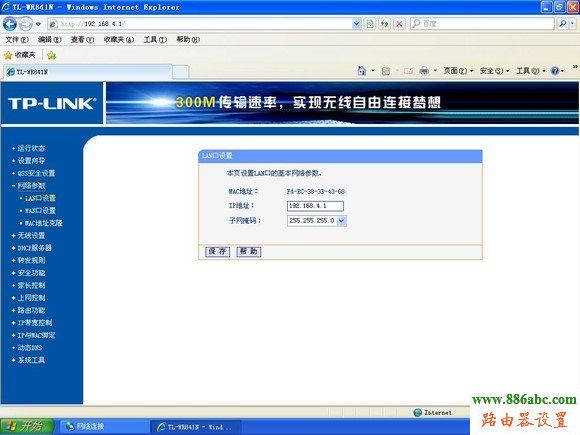Click the Home page icon
The height and width of the screenshot is (435, 580).
[x=362, y=71]
